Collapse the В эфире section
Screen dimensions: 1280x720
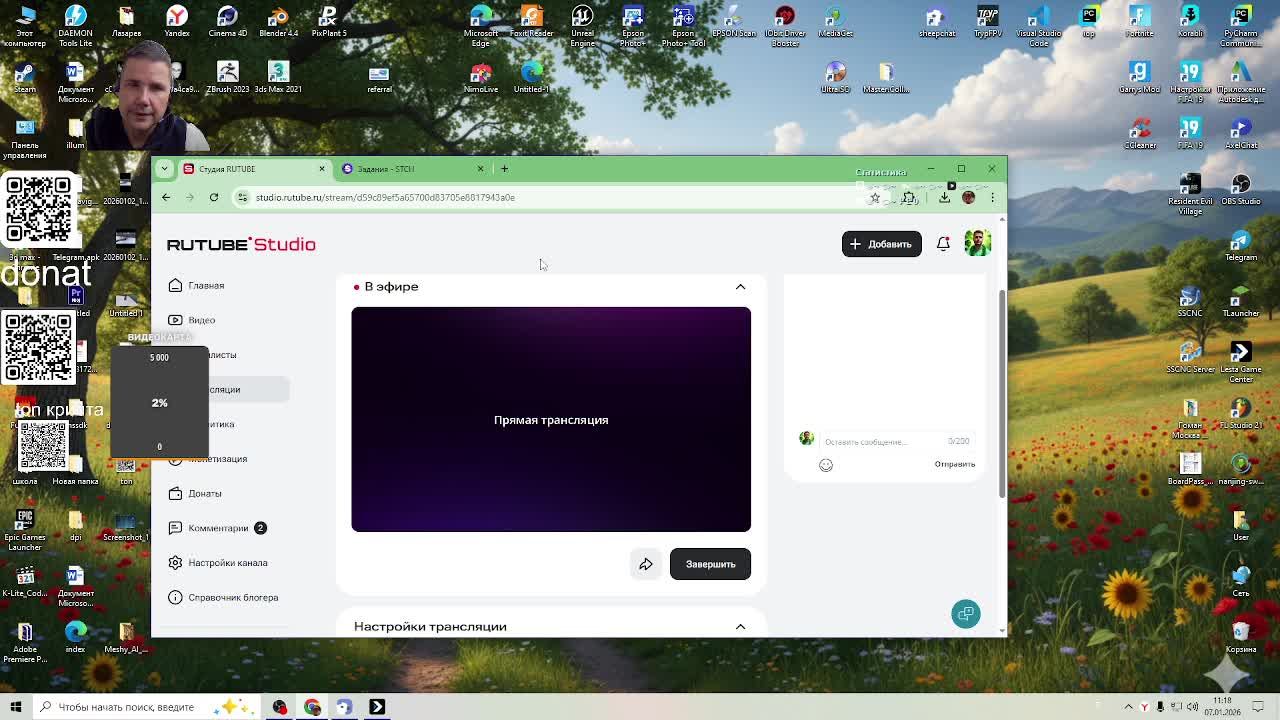coord(740,287)
